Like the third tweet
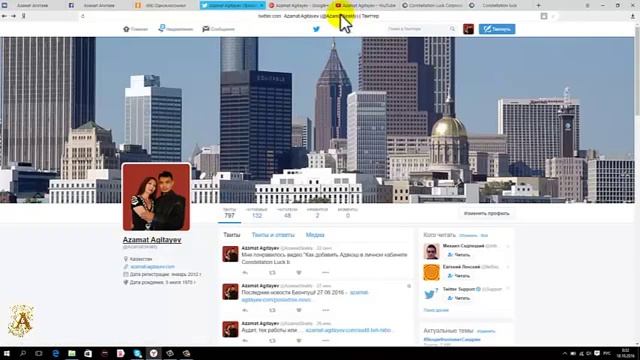640x360 pixels. 299,340
